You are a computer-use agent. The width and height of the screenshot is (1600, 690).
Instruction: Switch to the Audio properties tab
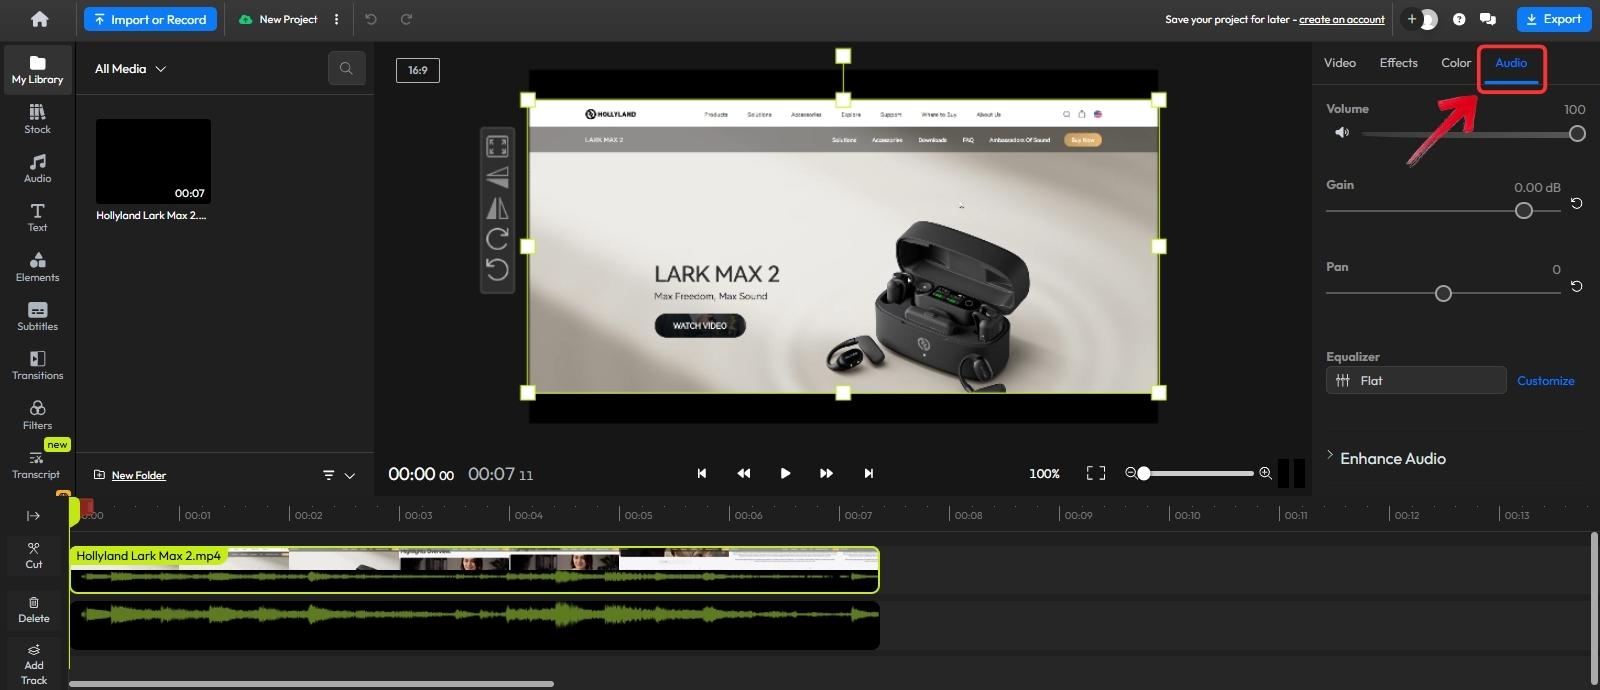tap(1511, 62)
